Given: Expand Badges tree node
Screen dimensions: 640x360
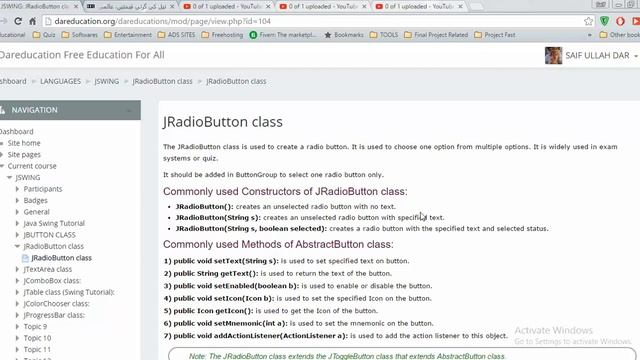Looking at the screenshot, I should [18, 200].
